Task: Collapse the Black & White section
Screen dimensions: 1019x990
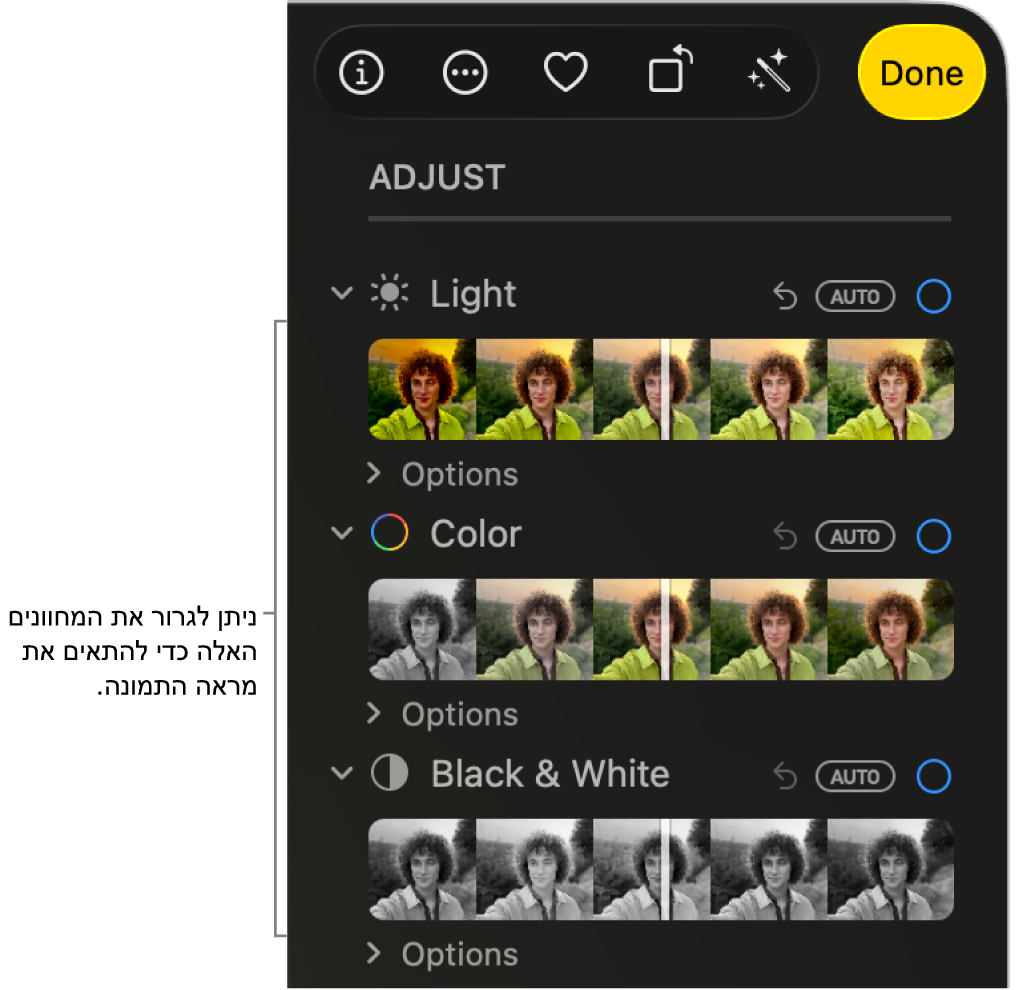Action: [x=342, y=773]
